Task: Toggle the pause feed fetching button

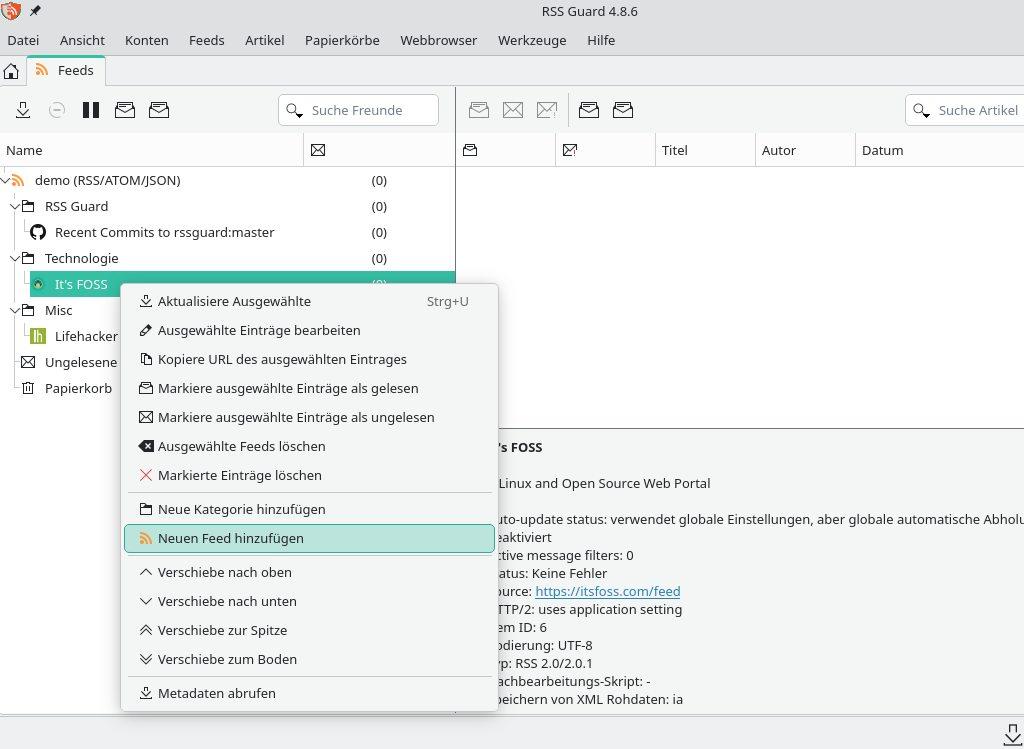Action: [91, 110]
